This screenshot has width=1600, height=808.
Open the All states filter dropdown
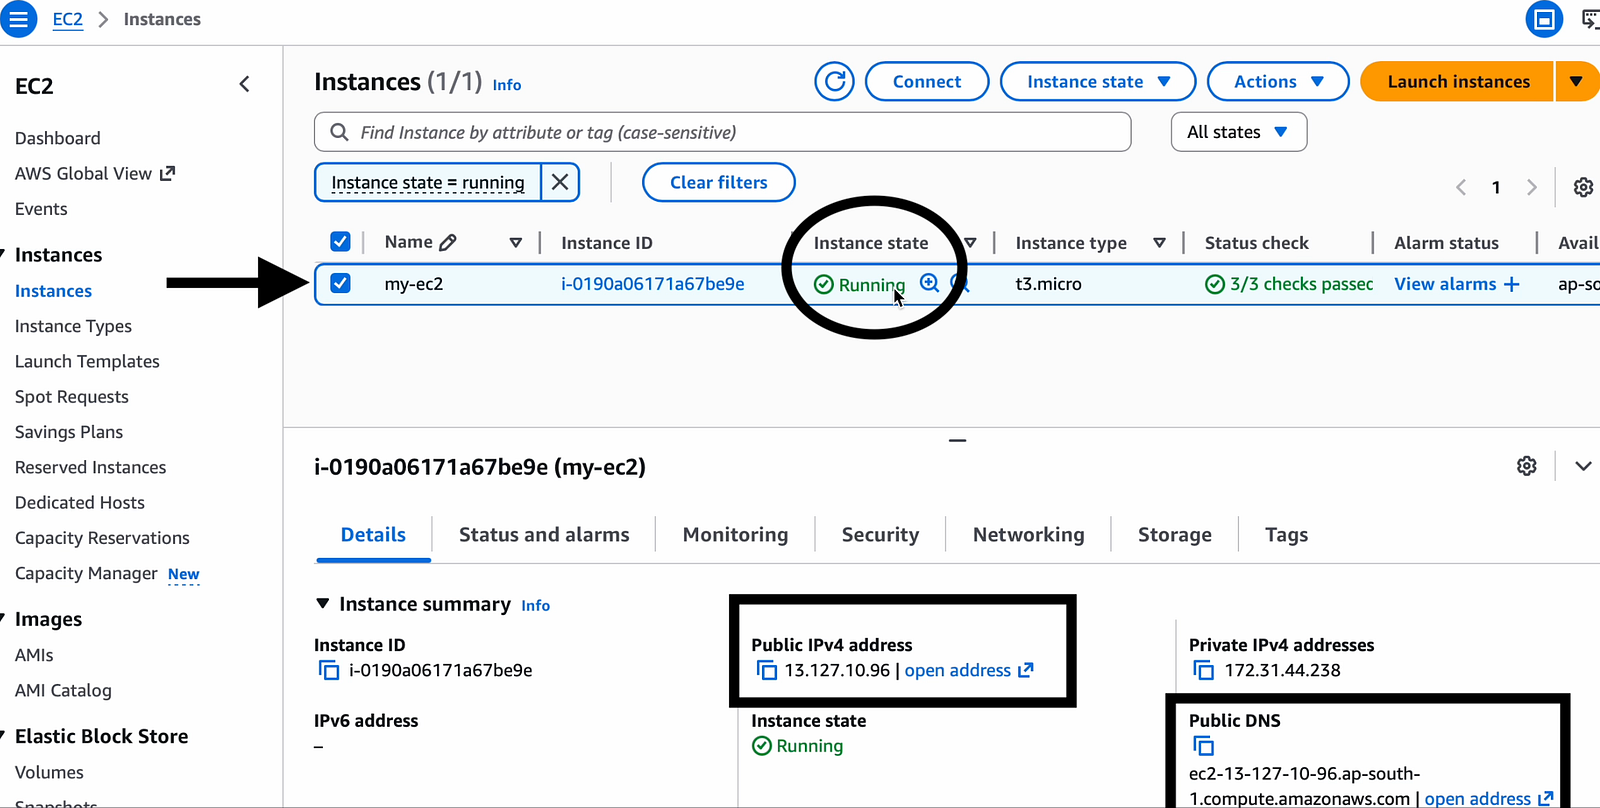click(1239, 132)
